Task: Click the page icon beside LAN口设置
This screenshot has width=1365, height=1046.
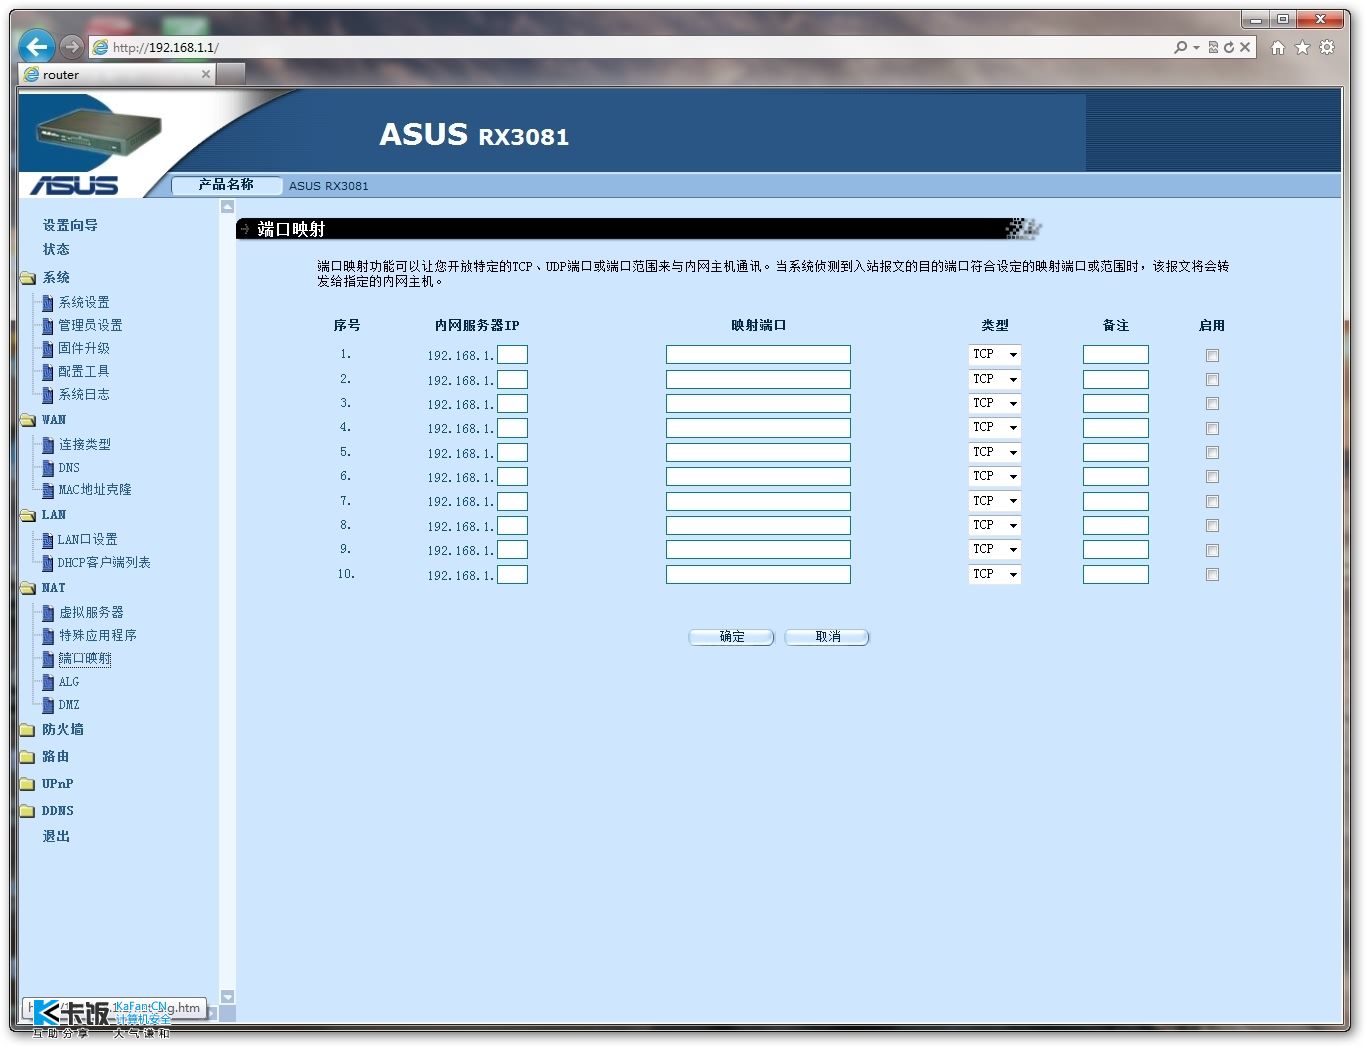Action: coord(47,540)
